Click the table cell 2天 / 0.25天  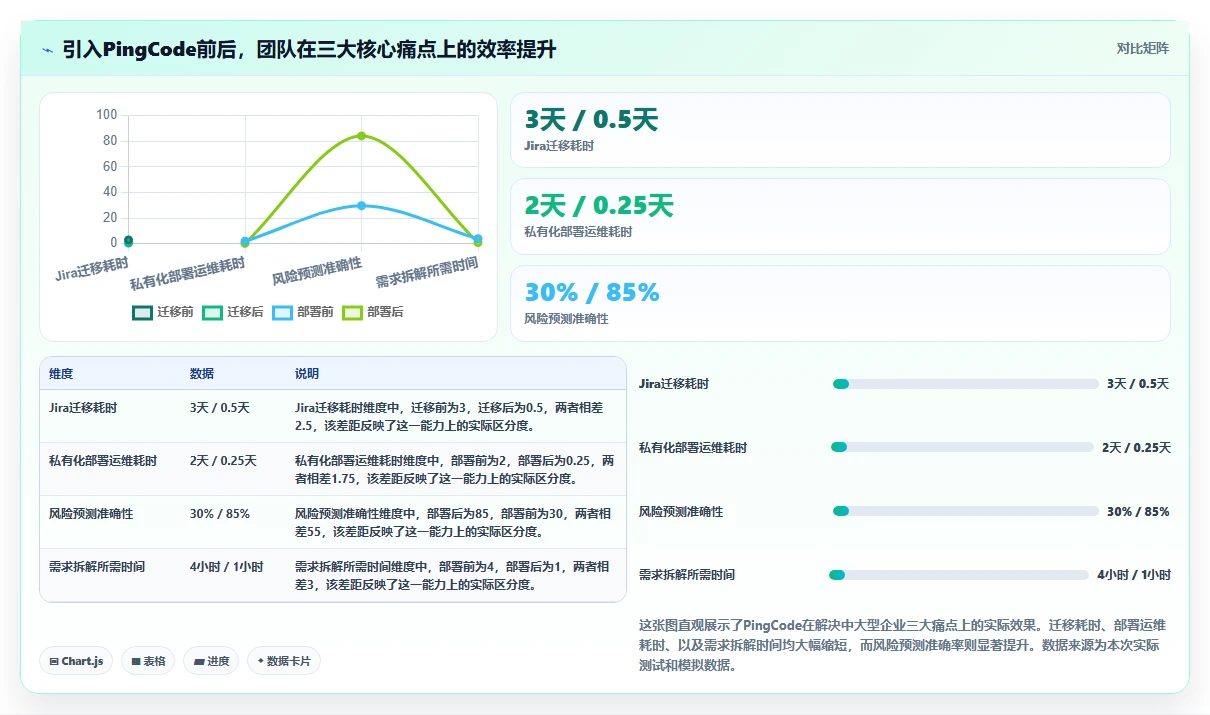223,461
